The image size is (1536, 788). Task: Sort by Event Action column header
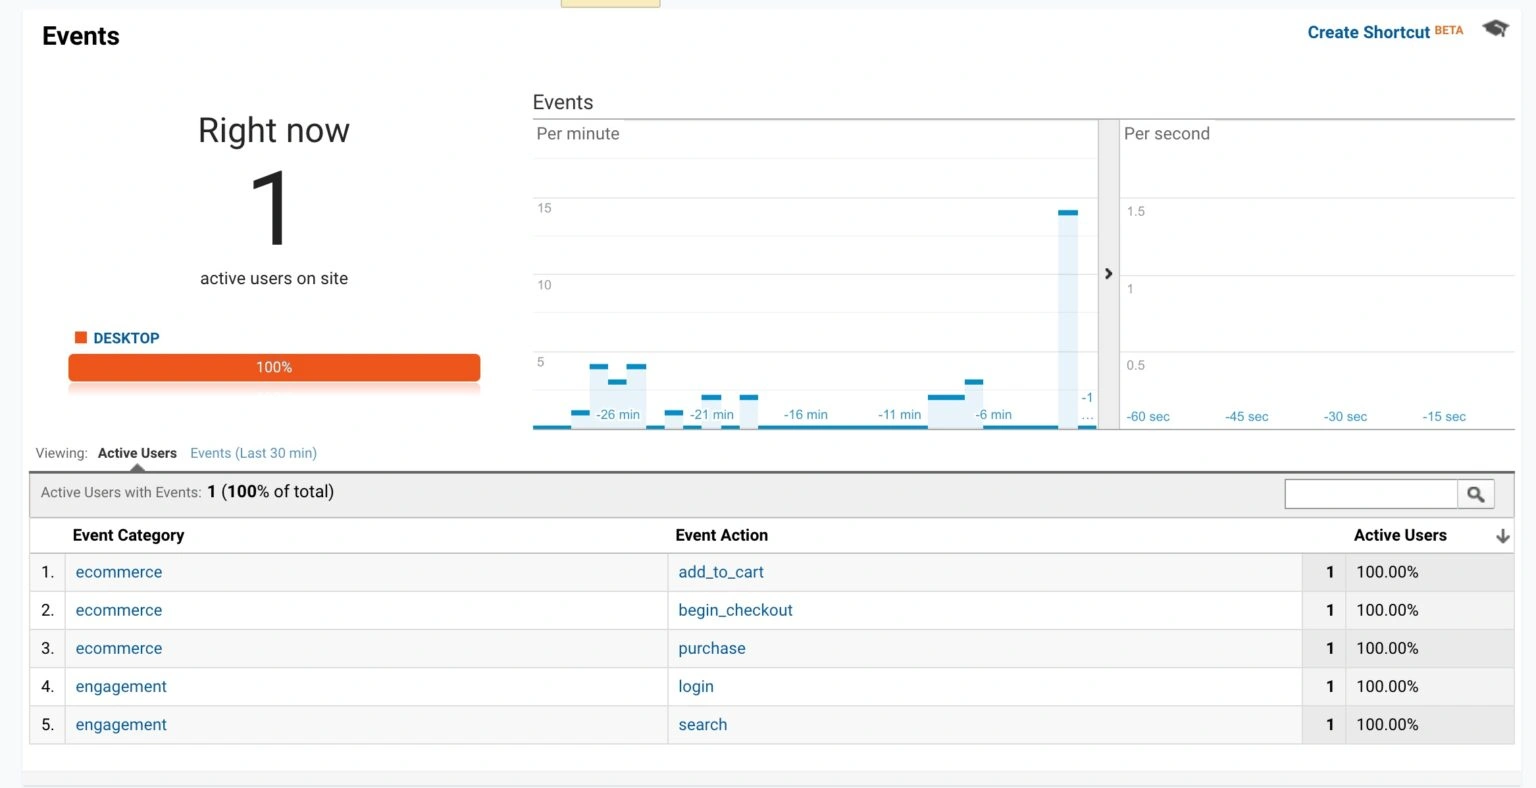[x=721, y=535]
